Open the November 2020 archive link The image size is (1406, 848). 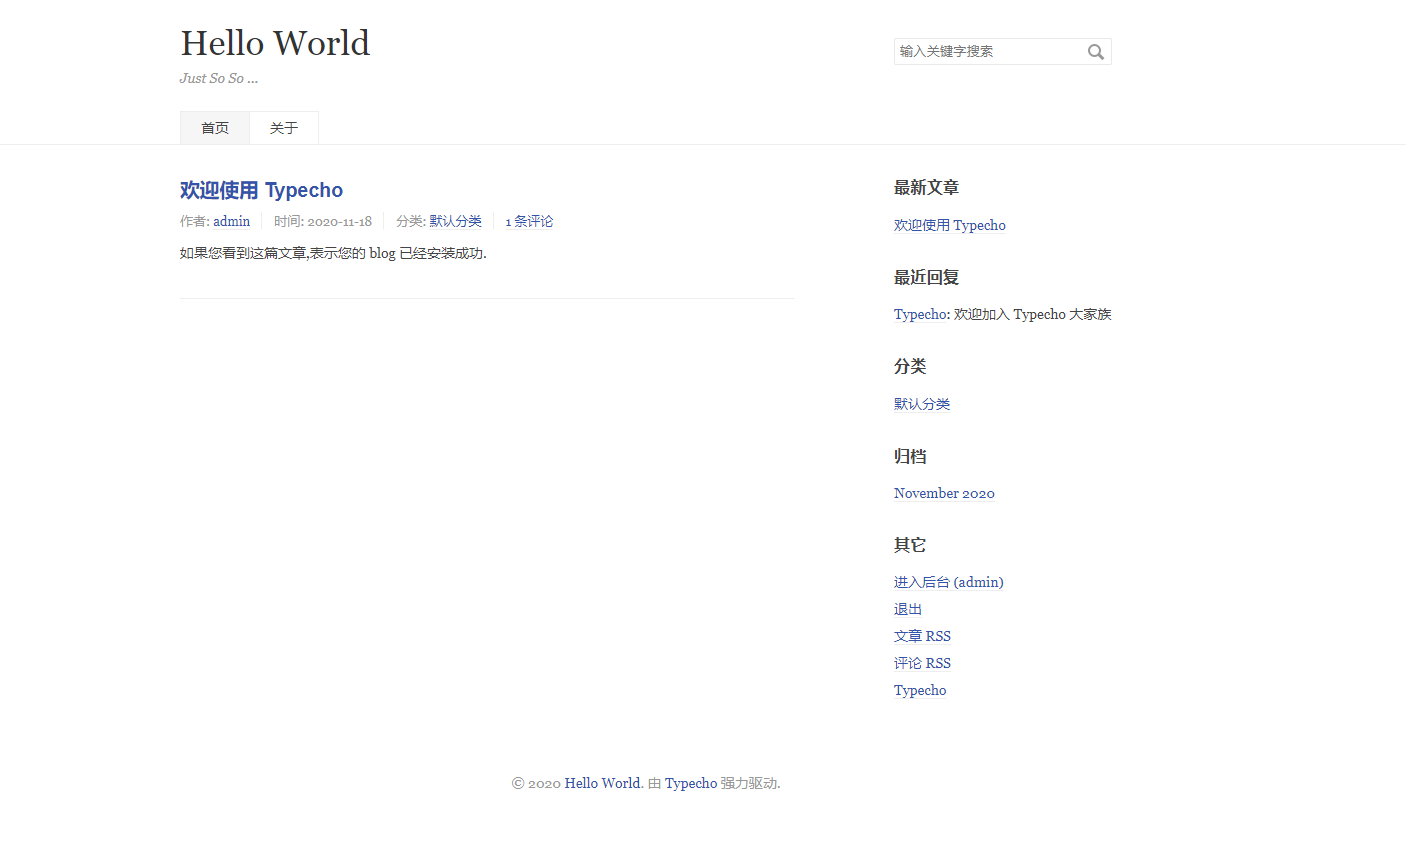pos(944,493)
